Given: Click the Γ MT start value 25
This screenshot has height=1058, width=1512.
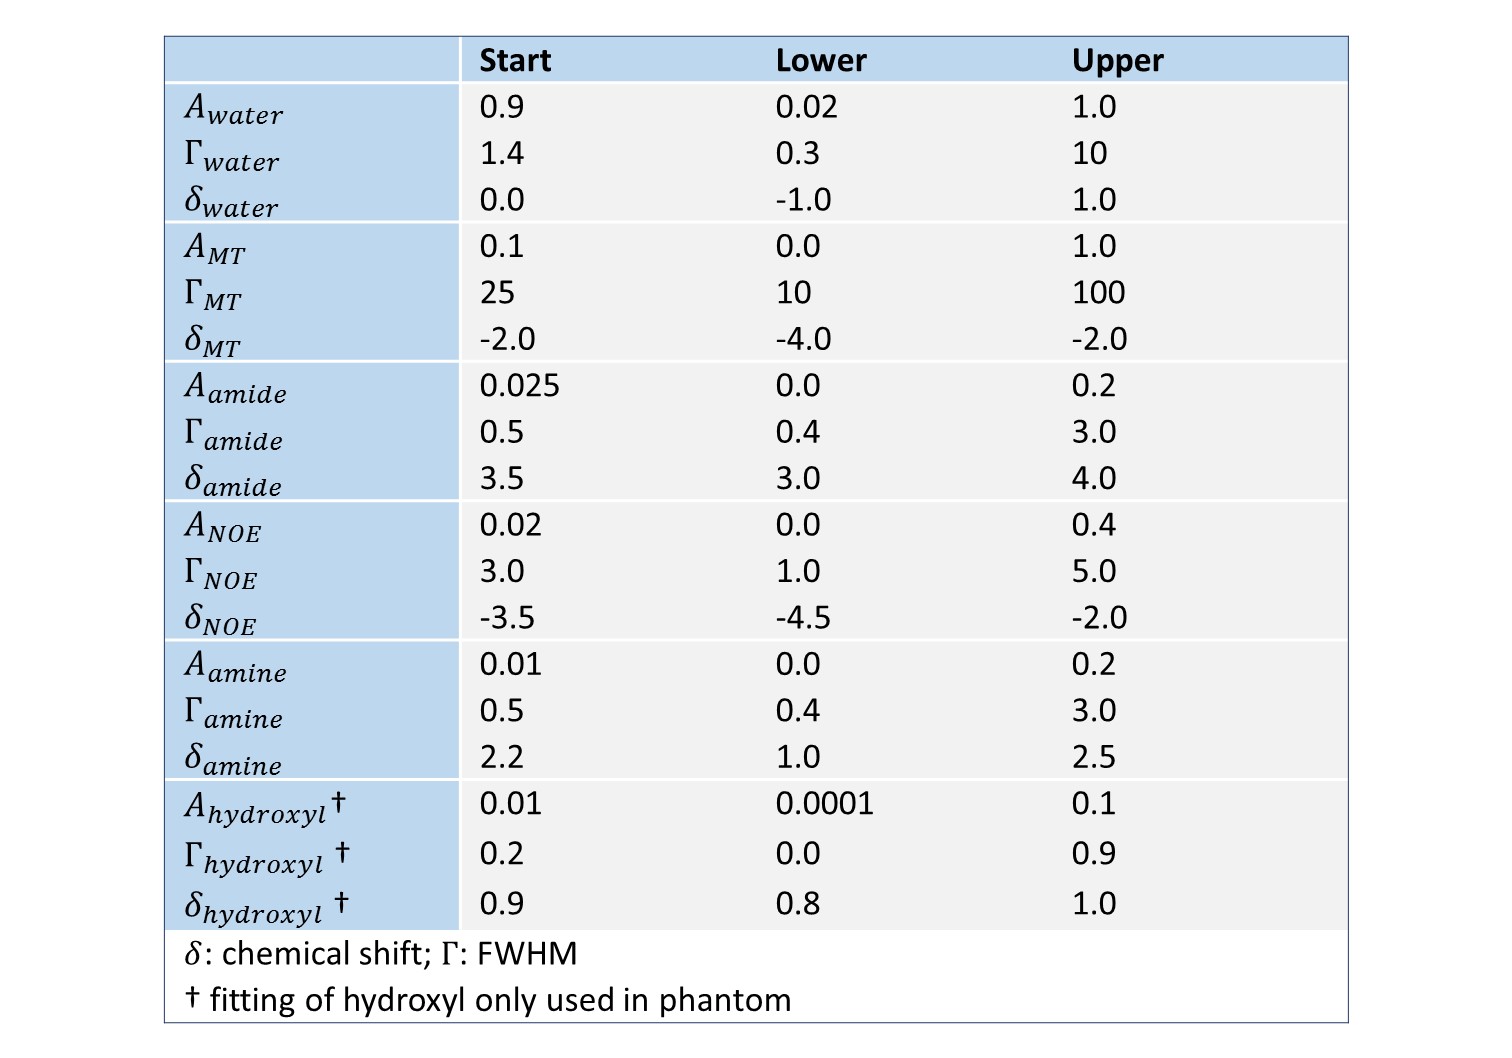Looking at the screenshot, I should [497, 293].
